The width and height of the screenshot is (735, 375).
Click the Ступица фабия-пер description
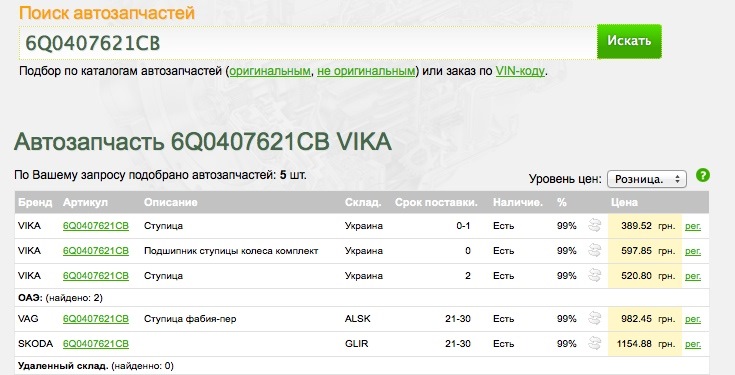(190, 319)
